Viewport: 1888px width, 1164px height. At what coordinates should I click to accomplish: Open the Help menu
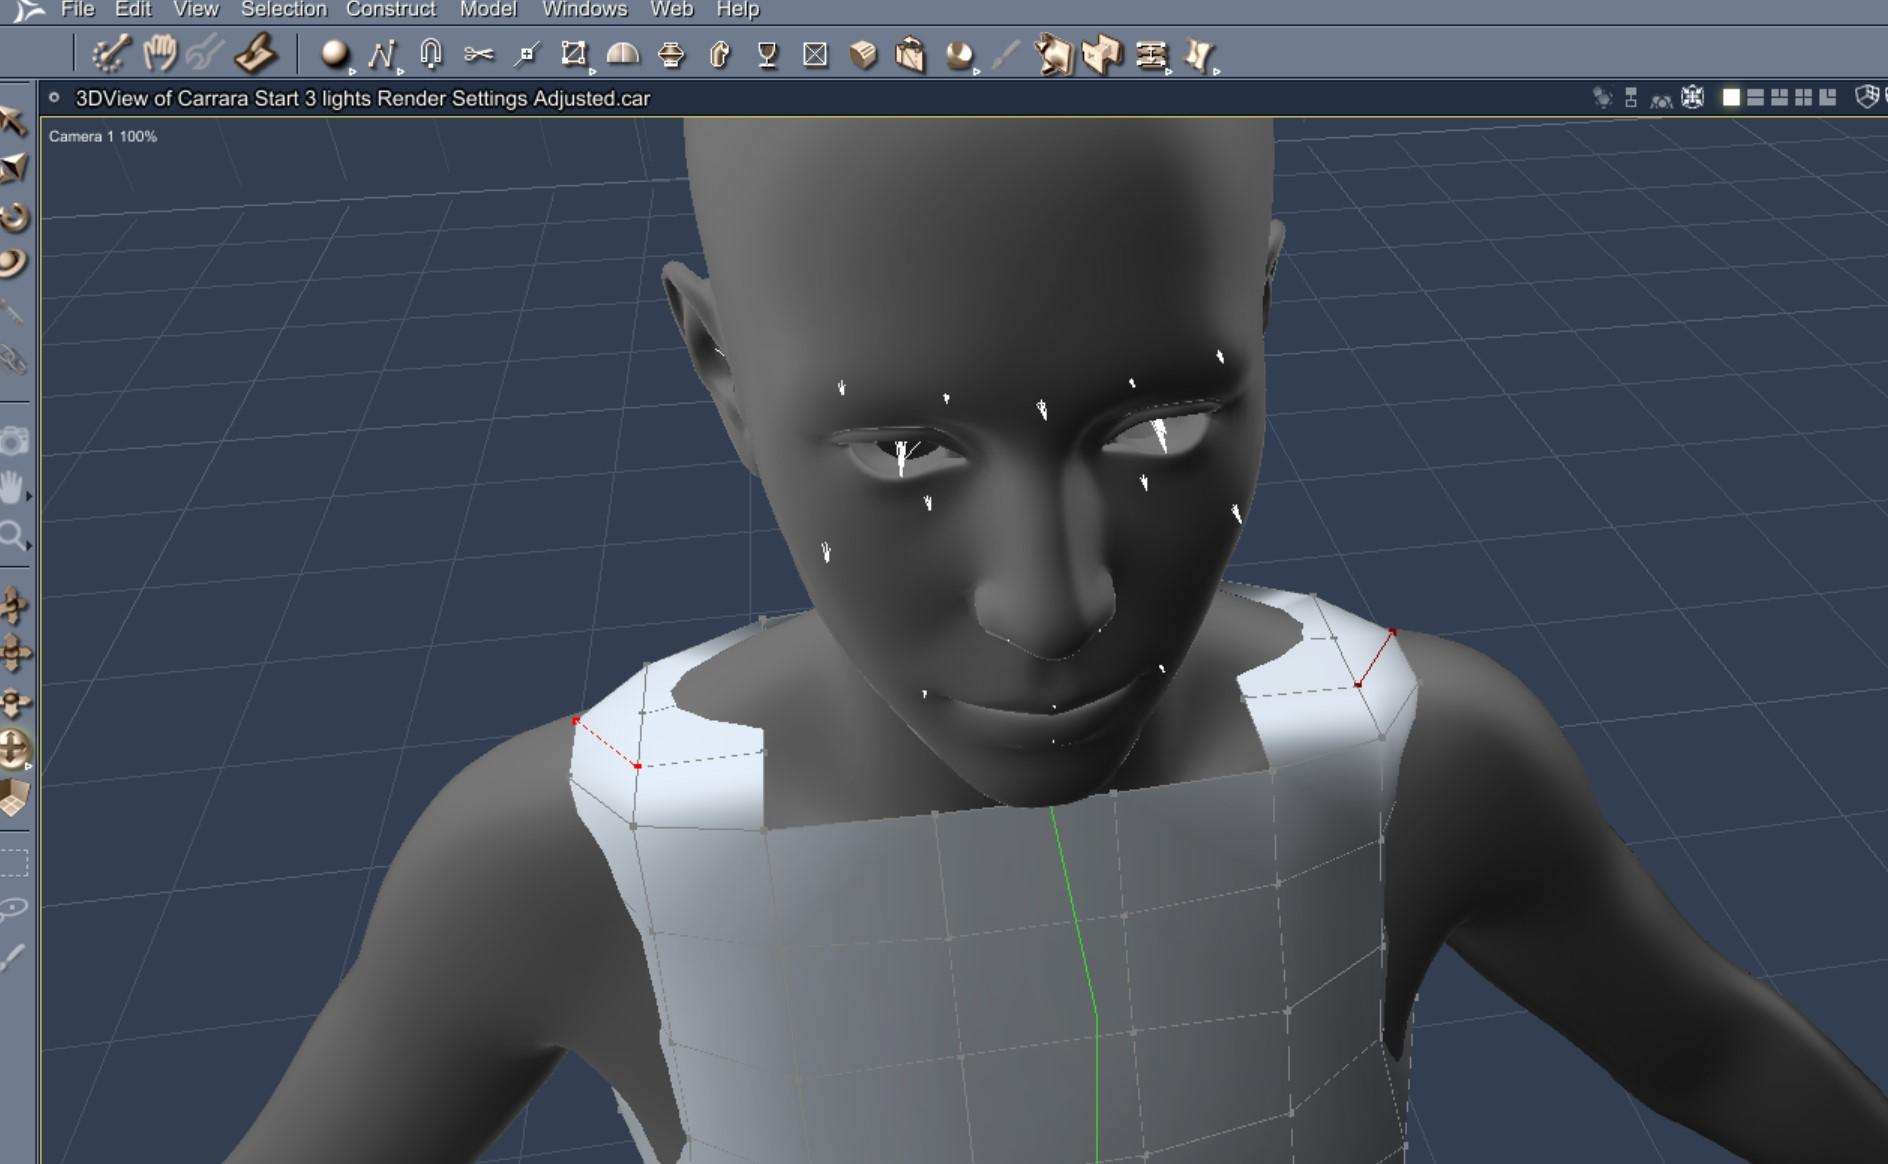(738, 9)
